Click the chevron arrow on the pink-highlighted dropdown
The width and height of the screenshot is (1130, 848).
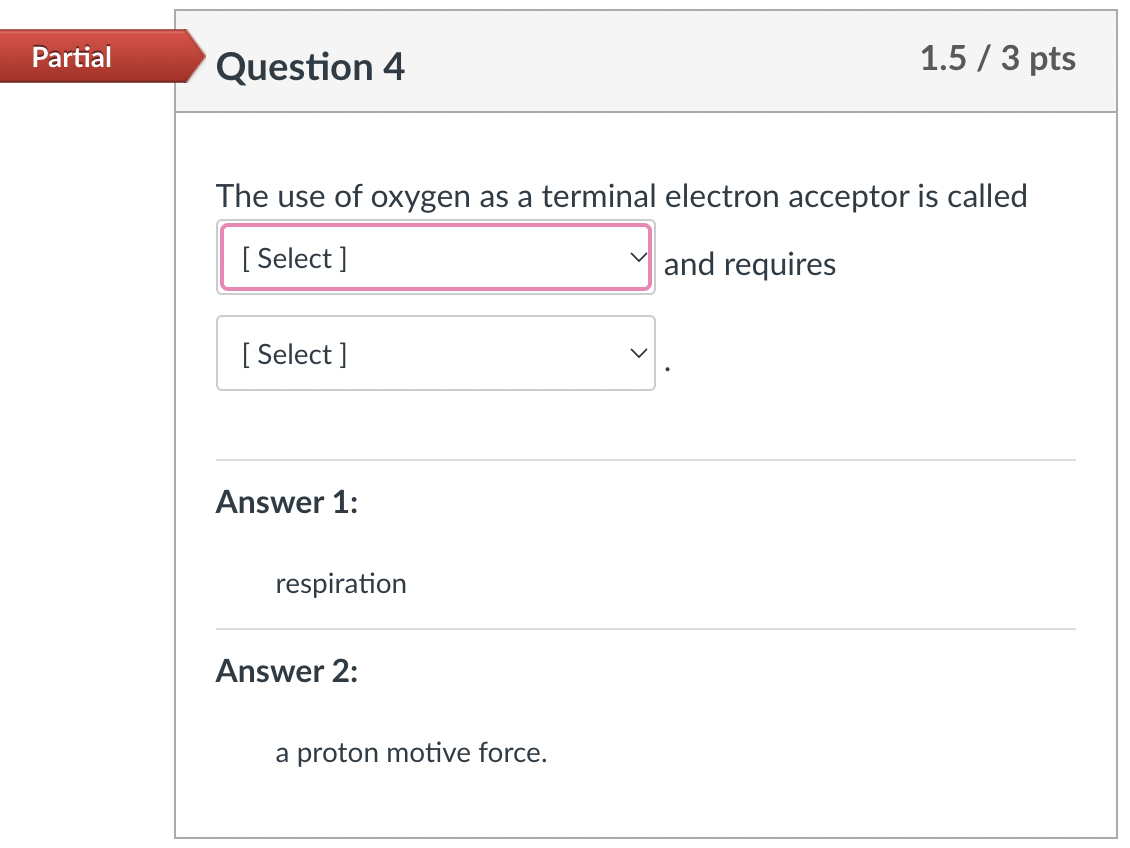point(637,258)
